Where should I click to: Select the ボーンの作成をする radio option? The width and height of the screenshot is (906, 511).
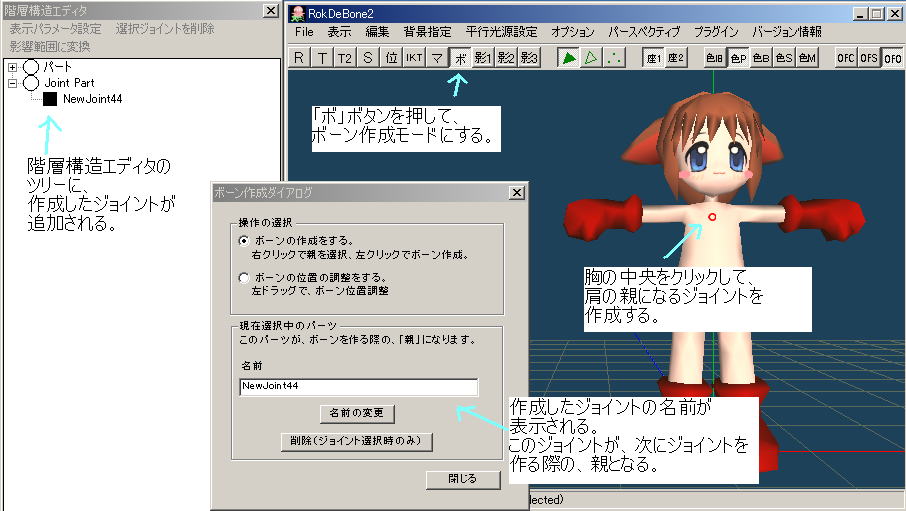click(245, 242)
